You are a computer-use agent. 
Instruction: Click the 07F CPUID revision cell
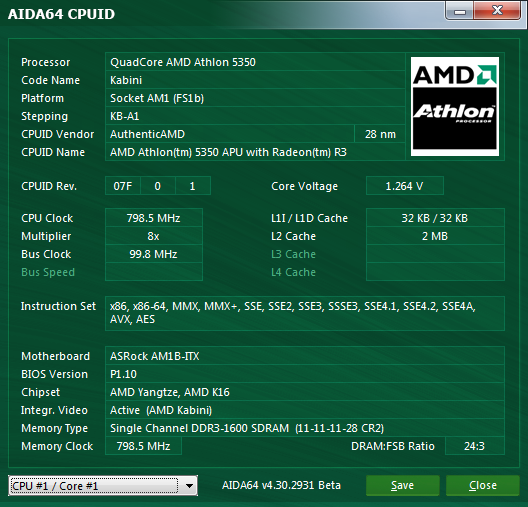pyautogui.click(x=123, y=186)
